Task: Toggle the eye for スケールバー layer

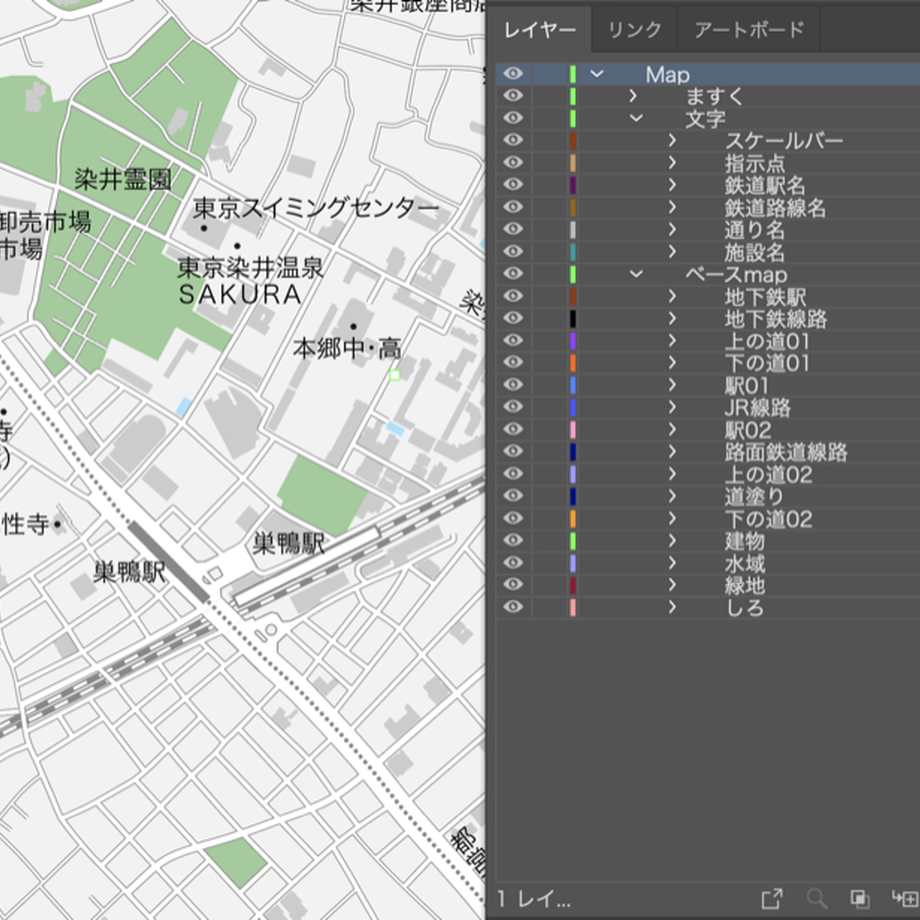Action: [x=513, y=140]
